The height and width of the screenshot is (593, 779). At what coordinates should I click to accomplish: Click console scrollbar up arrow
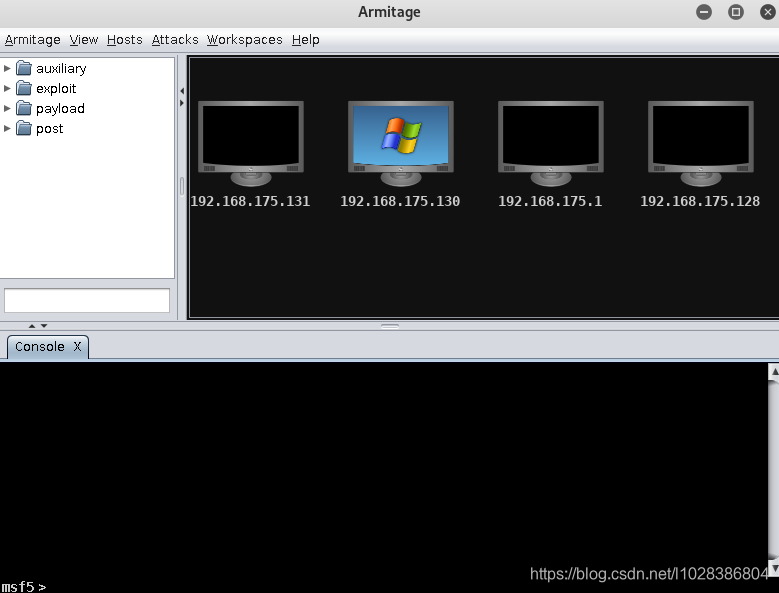[774, 371]
